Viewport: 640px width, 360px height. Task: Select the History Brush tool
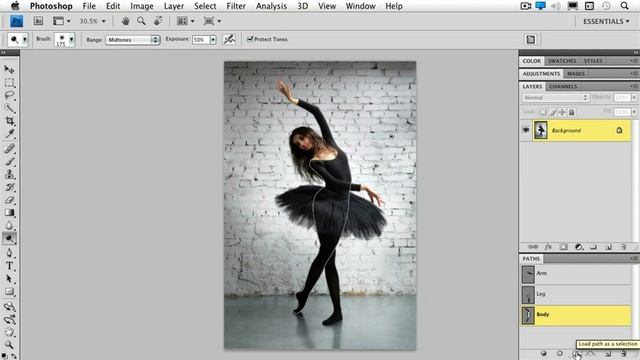[9, 187]
